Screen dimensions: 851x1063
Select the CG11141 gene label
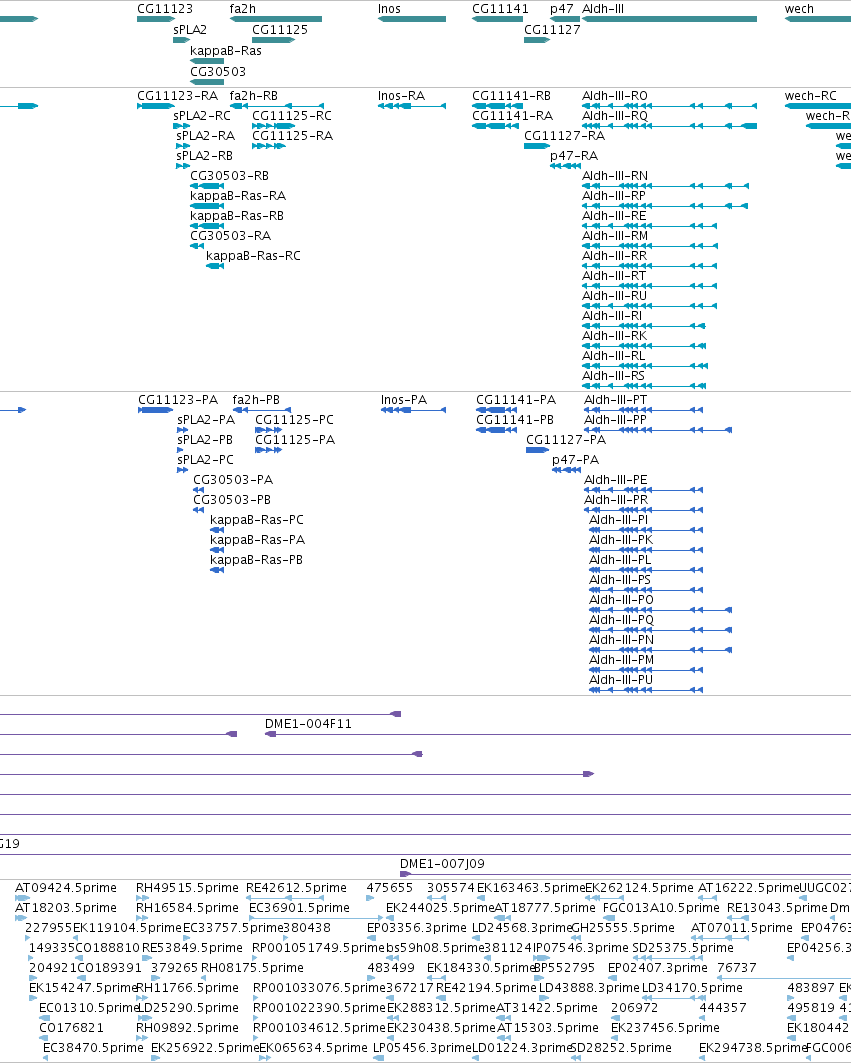point(500,9)
